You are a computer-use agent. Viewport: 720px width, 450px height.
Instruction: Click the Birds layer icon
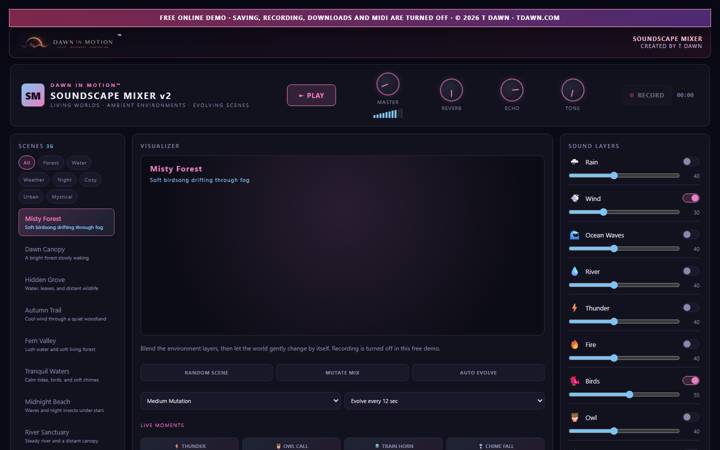[x=574, y=381]
